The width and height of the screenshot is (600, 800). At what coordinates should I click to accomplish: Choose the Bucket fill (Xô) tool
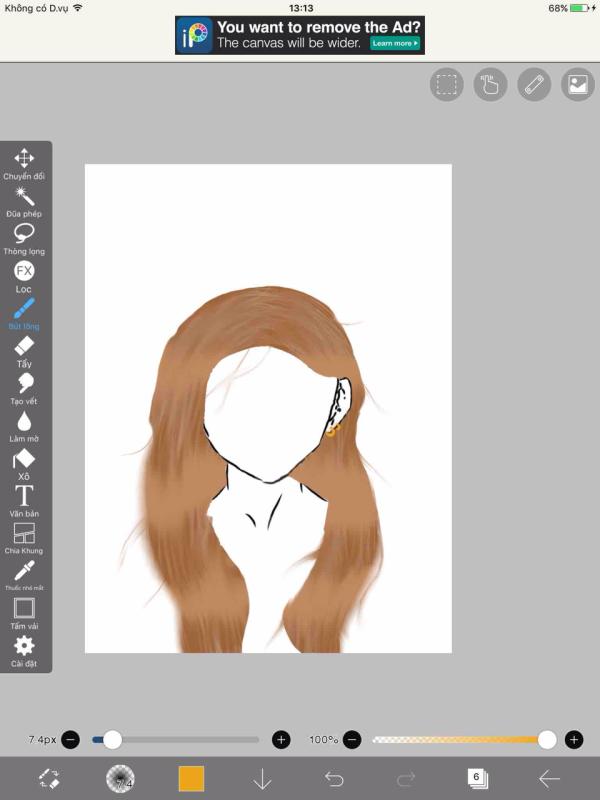click(24, 460)
